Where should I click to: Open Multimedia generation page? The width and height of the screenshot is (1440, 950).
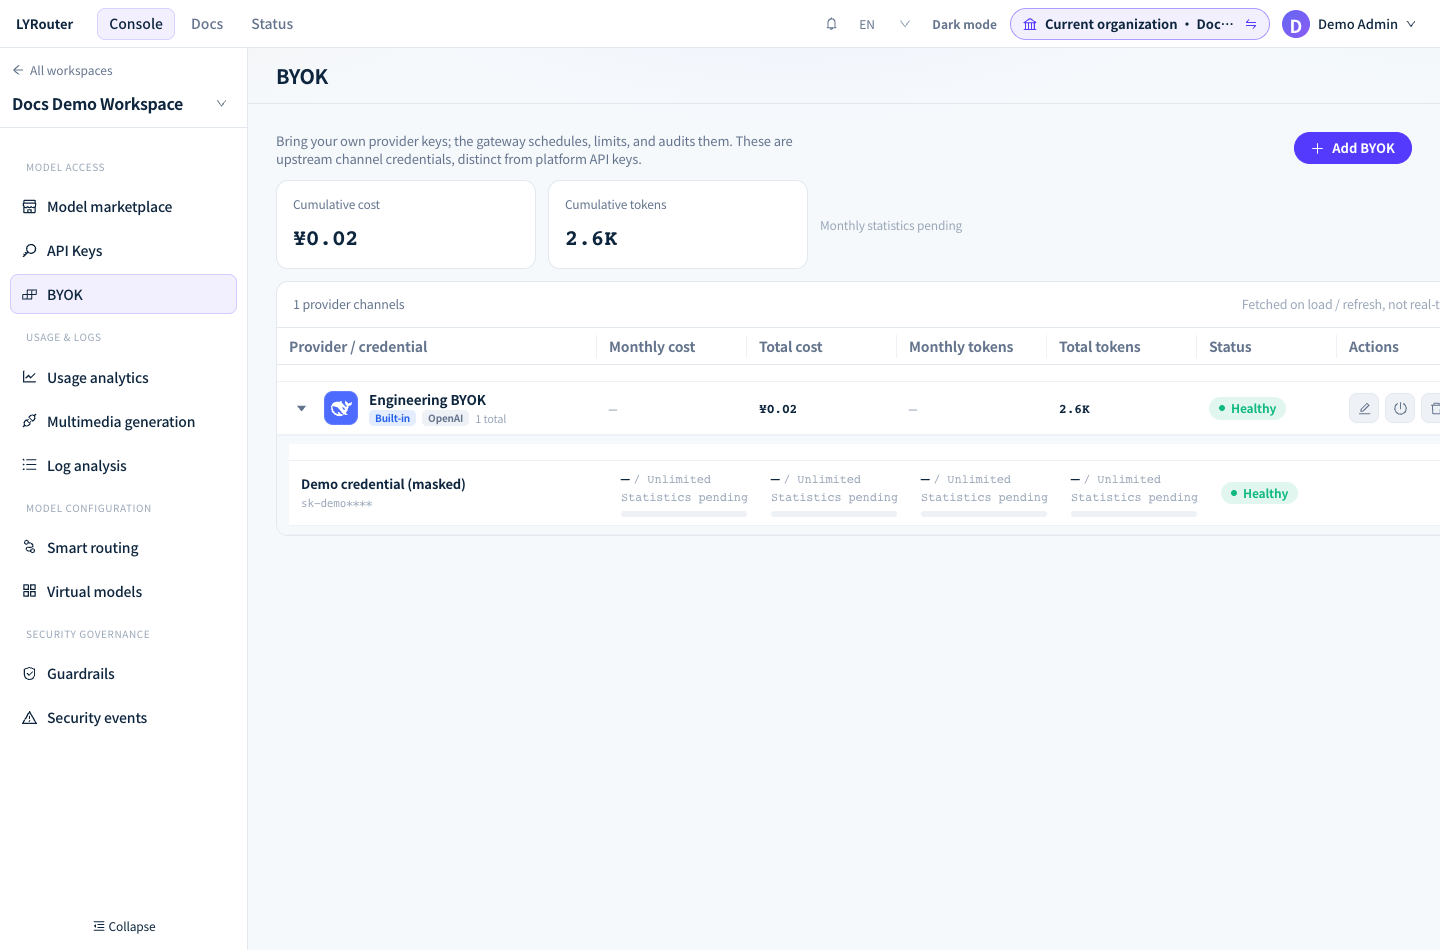pyautogui.click(x=124, y=422)
